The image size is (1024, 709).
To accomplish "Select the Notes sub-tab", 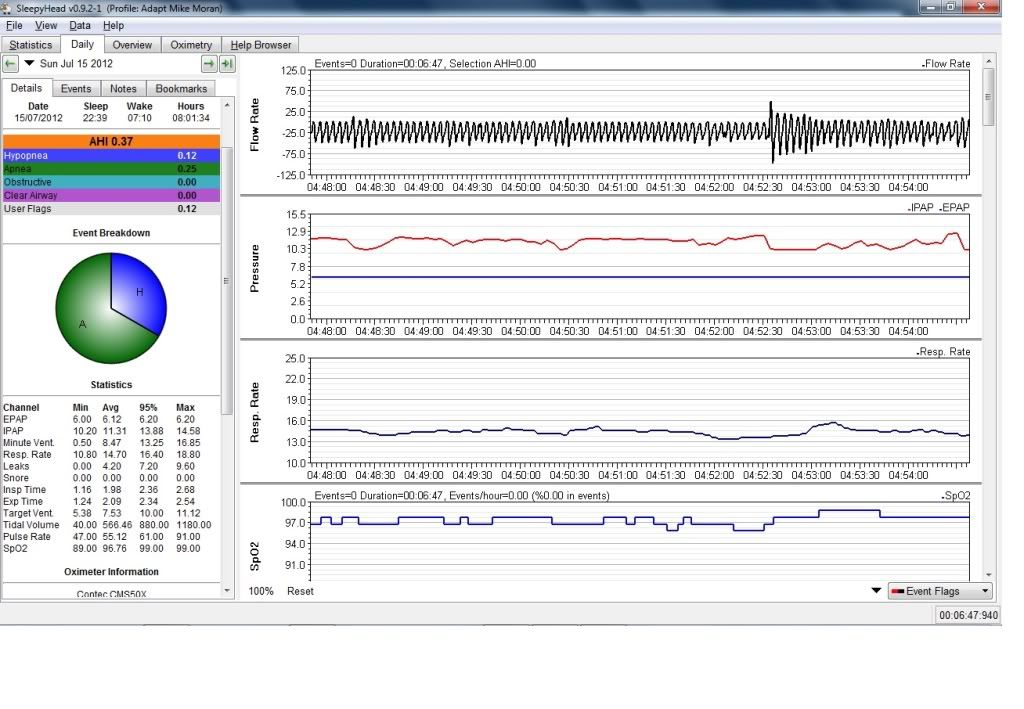I will click(x=123, y=89).
